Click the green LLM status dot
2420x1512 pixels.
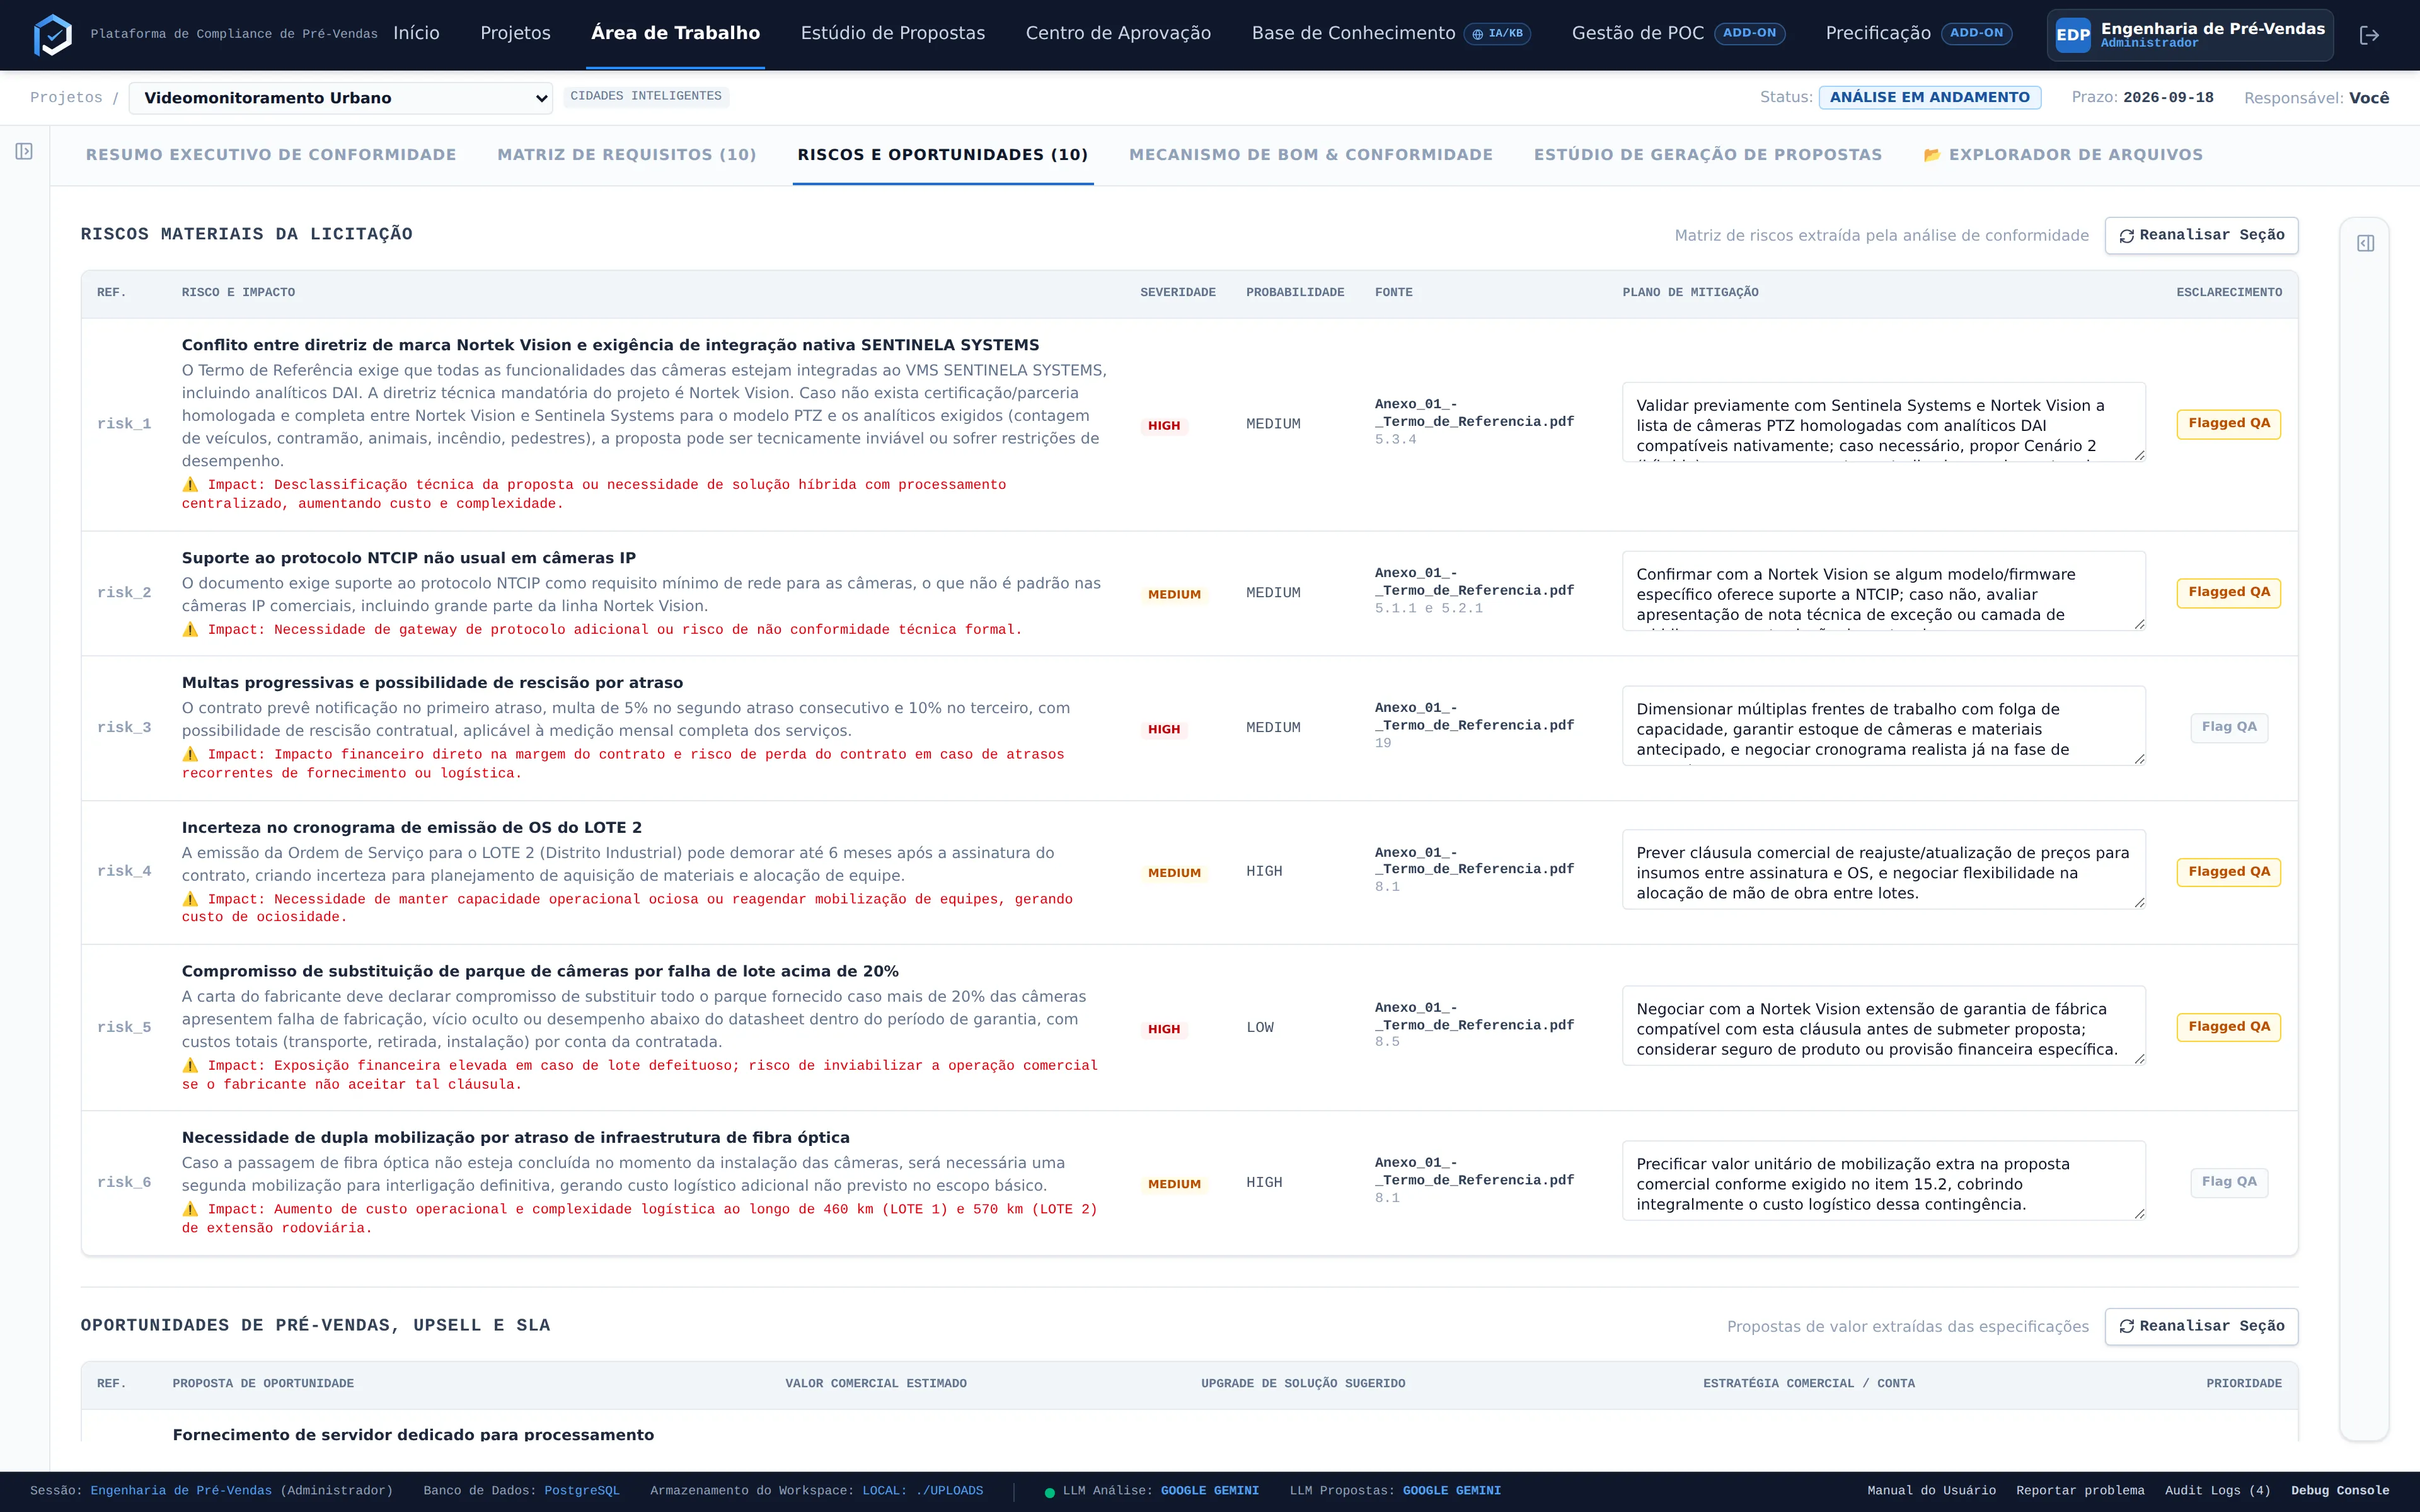click(1049, 1492)
